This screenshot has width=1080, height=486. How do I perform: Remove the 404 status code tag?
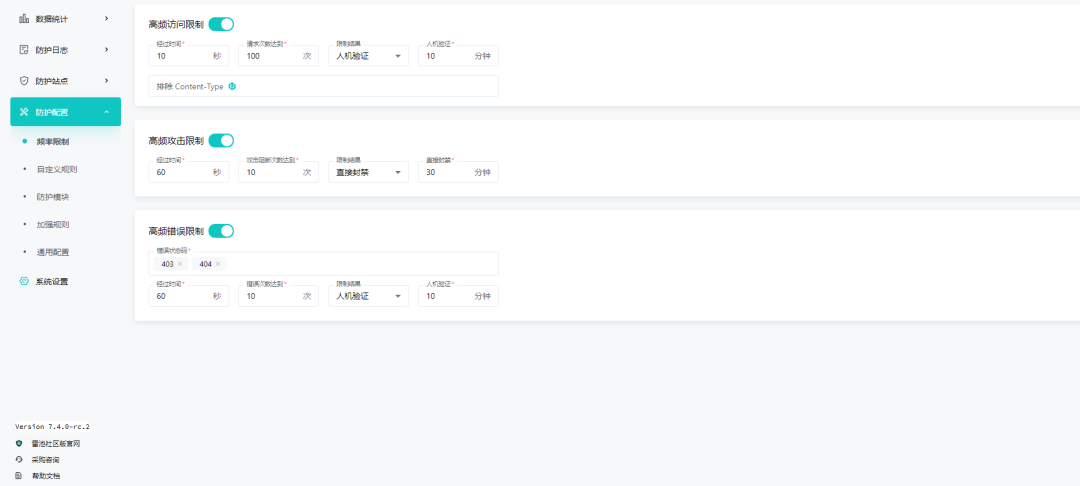coord(218,264)
